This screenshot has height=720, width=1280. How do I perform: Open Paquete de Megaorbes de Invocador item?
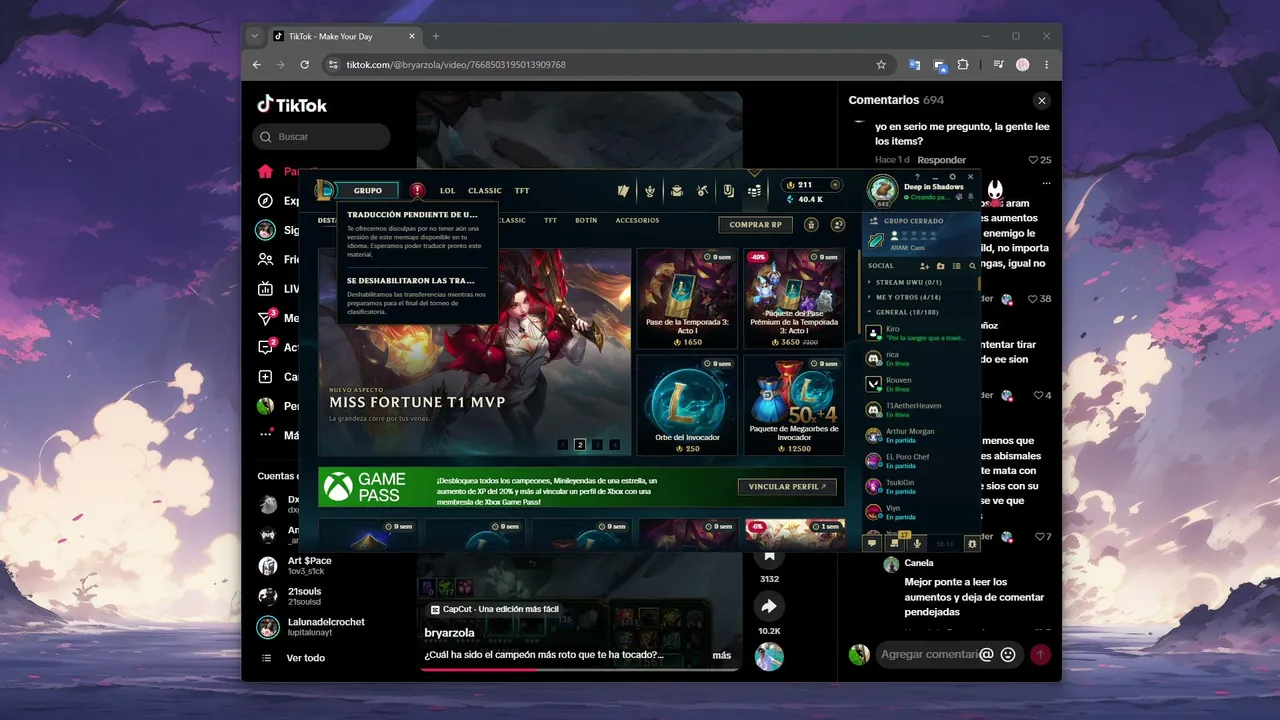794,405
